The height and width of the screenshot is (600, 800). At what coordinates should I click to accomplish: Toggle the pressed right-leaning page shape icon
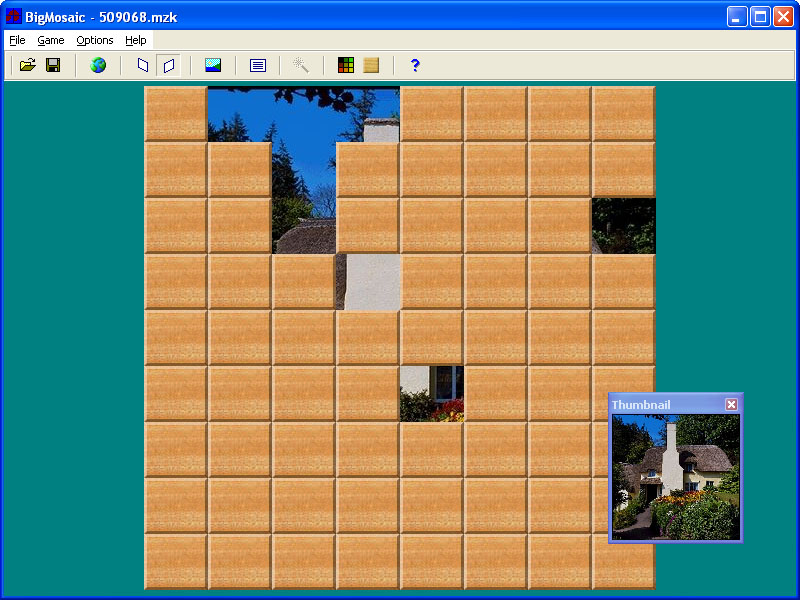(168, 65)
